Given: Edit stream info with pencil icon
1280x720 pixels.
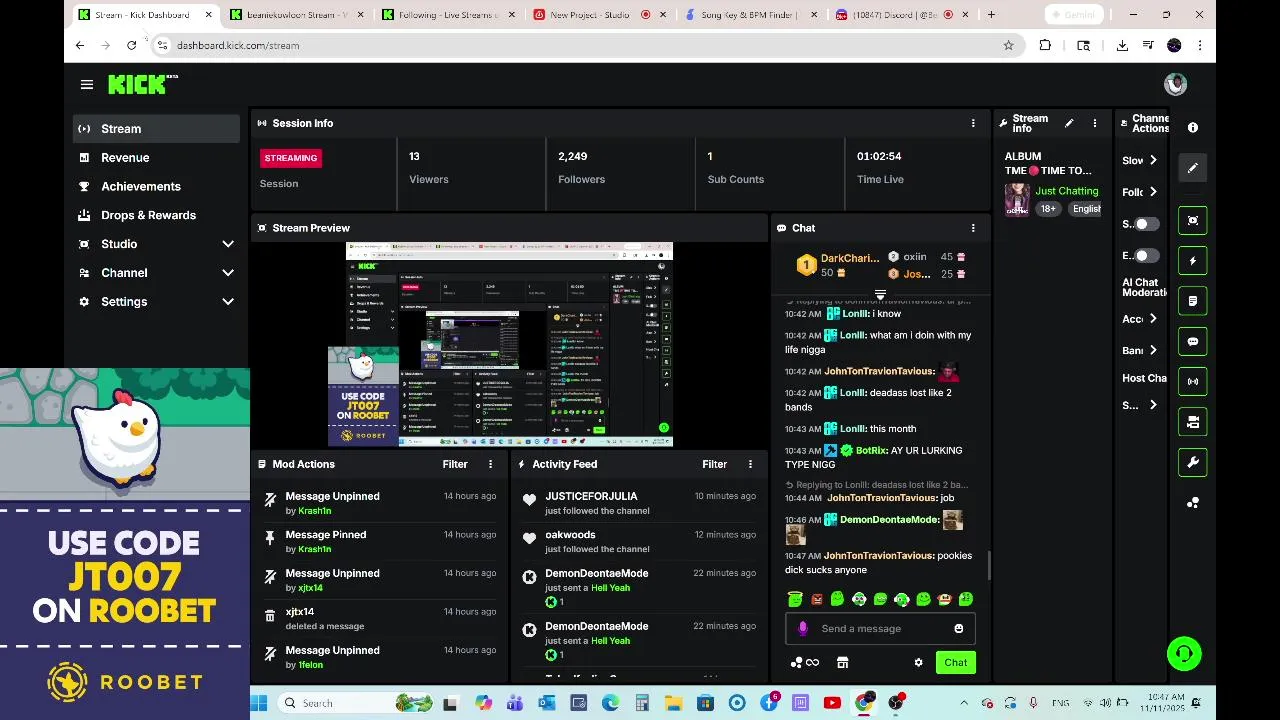Looking at the screenshot, I should (x=1069, y=123).
